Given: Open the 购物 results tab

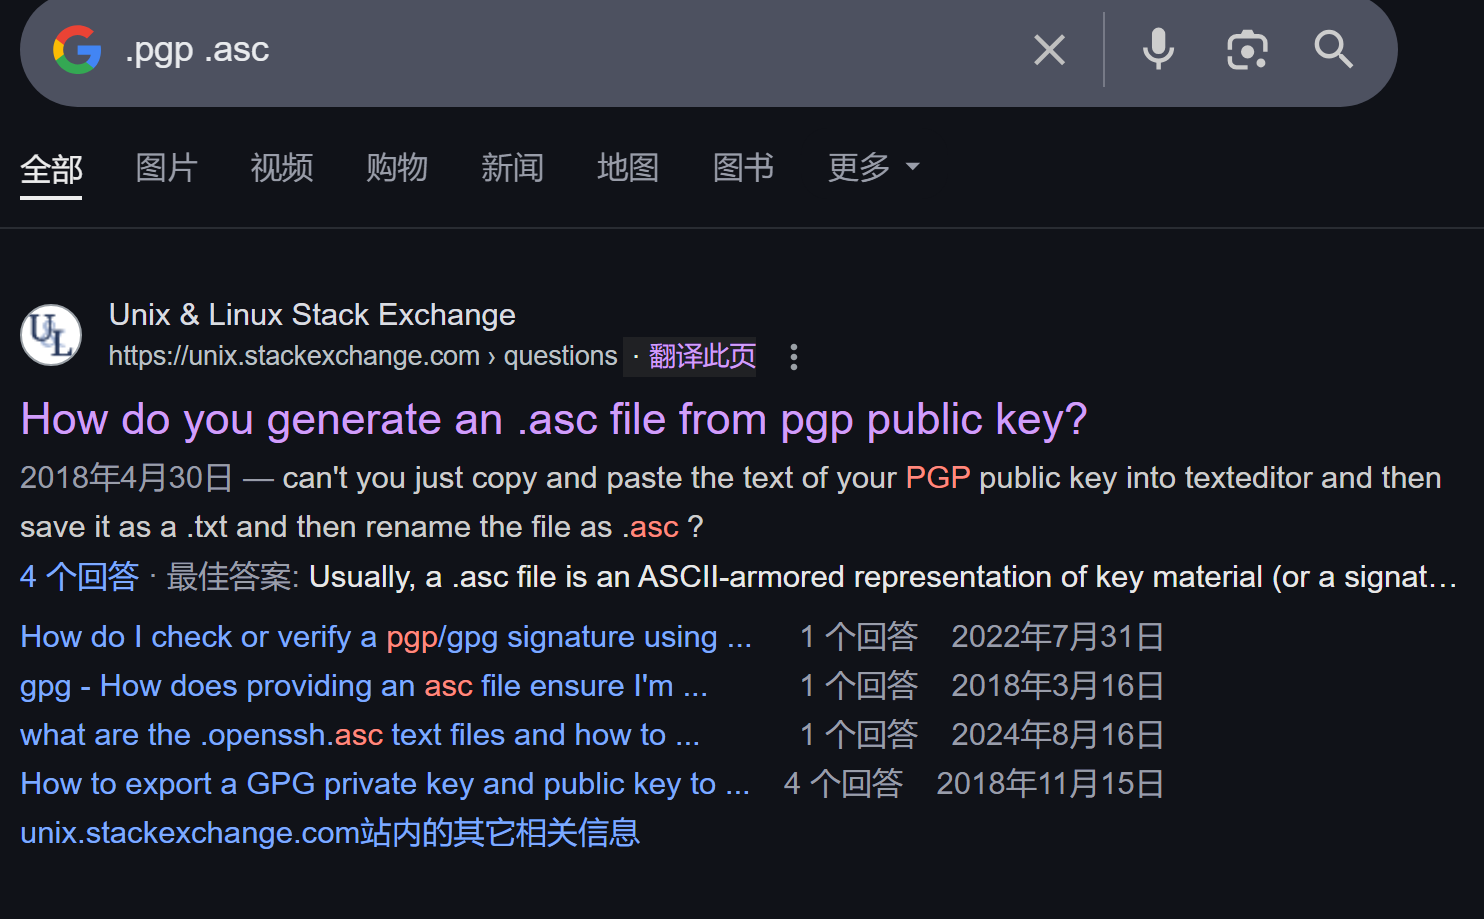Looking at the screenshot, I should click(x=397, y=167).
